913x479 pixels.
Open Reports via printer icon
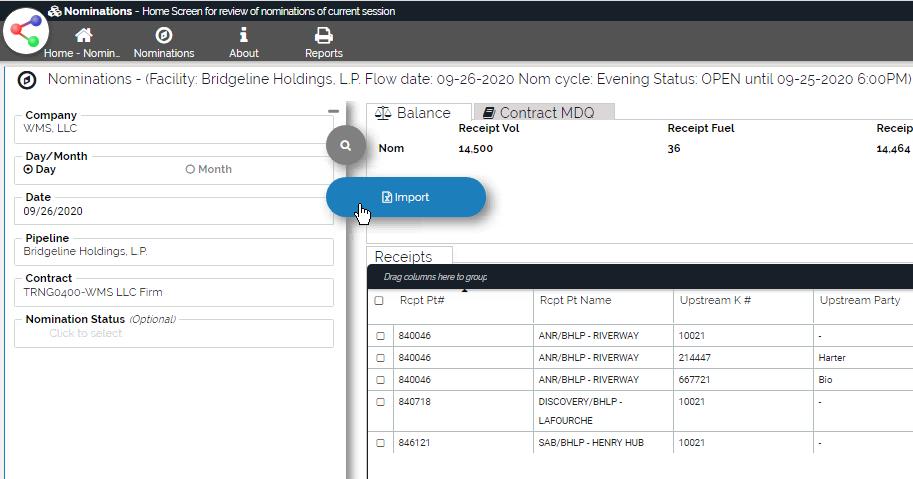point(323,36)
